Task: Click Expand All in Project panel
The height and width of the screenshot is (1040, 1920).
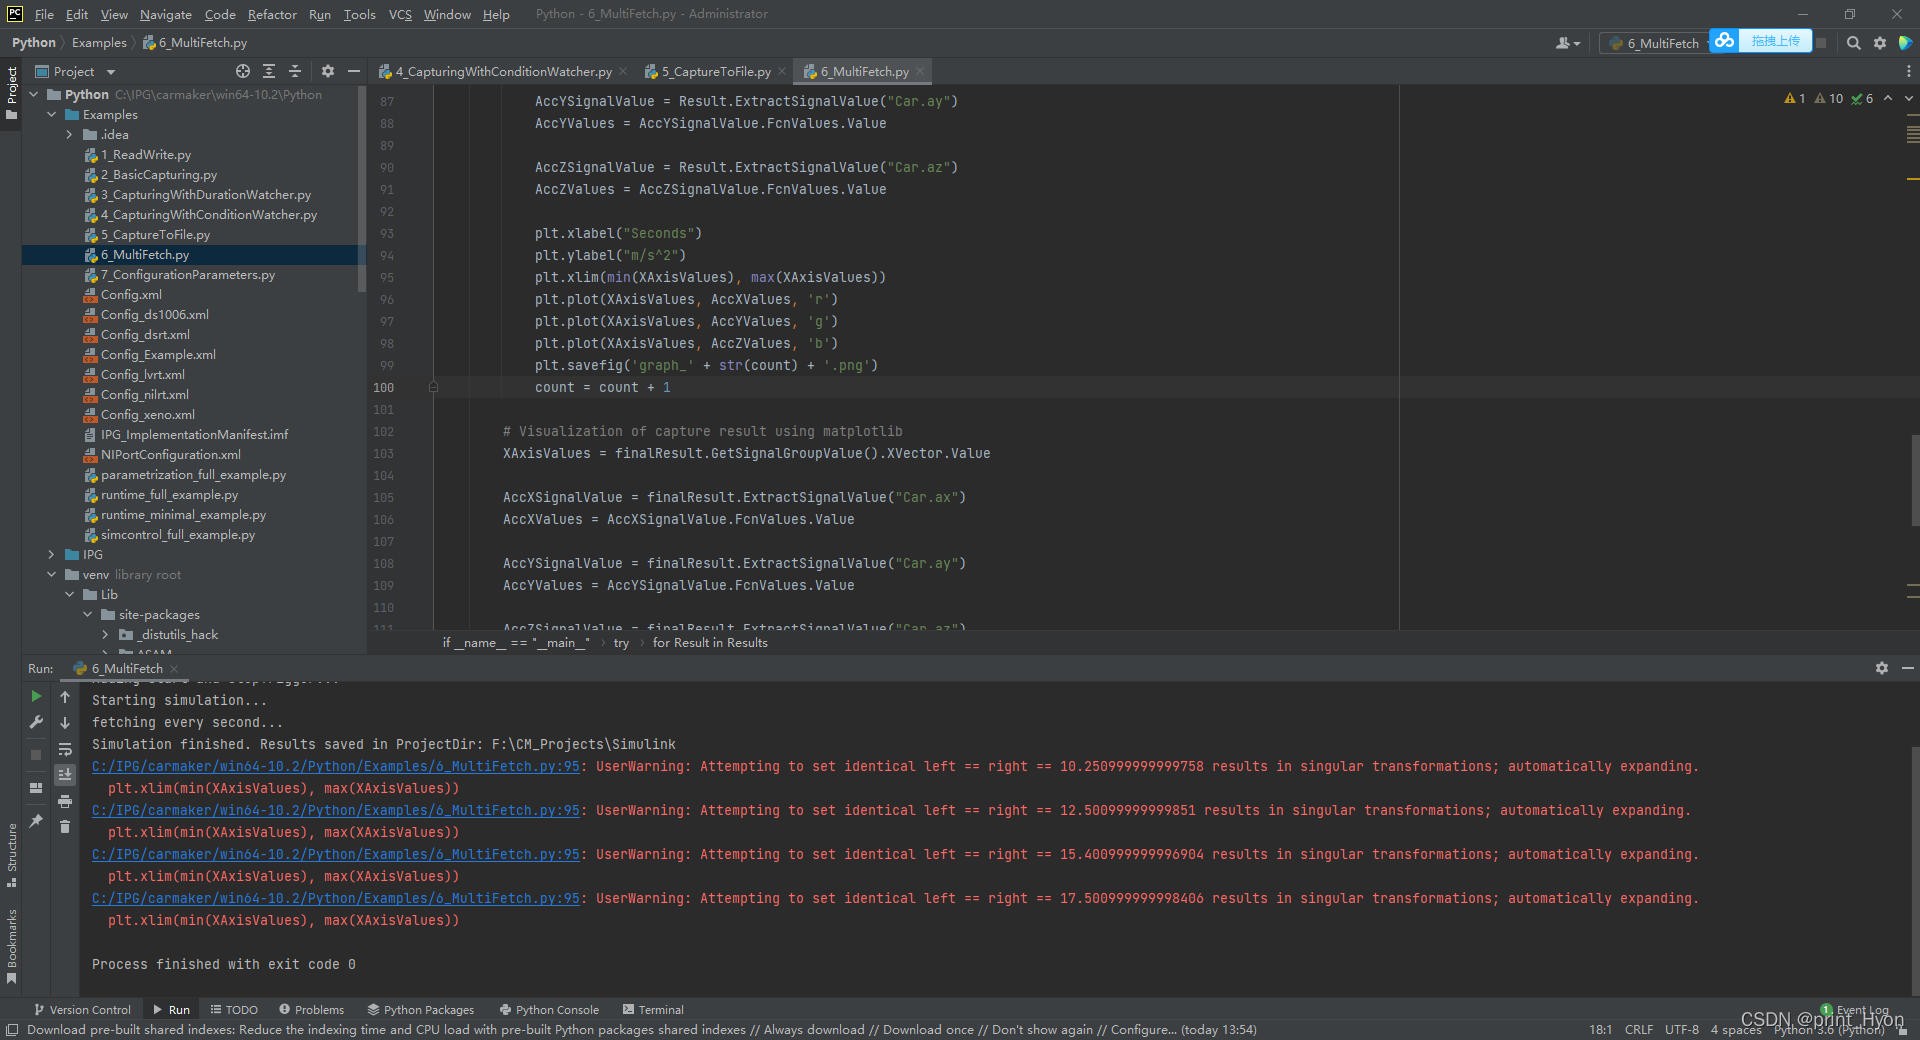Action: coord(269,71)
